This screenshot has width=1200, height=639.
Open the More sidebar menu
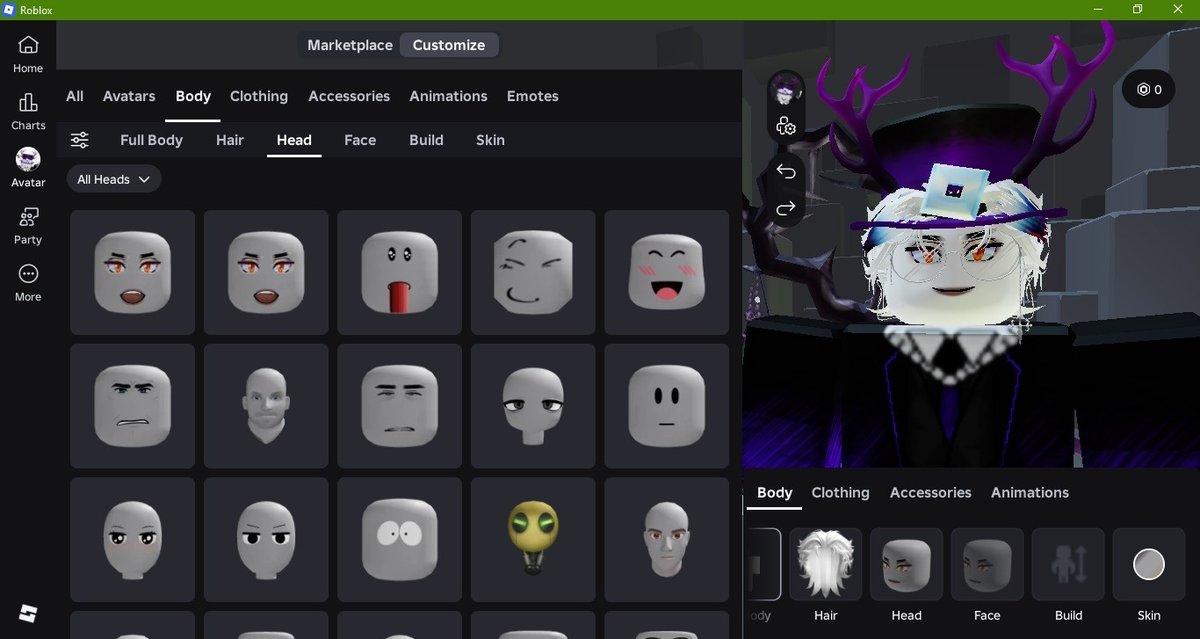click(28, 282)
